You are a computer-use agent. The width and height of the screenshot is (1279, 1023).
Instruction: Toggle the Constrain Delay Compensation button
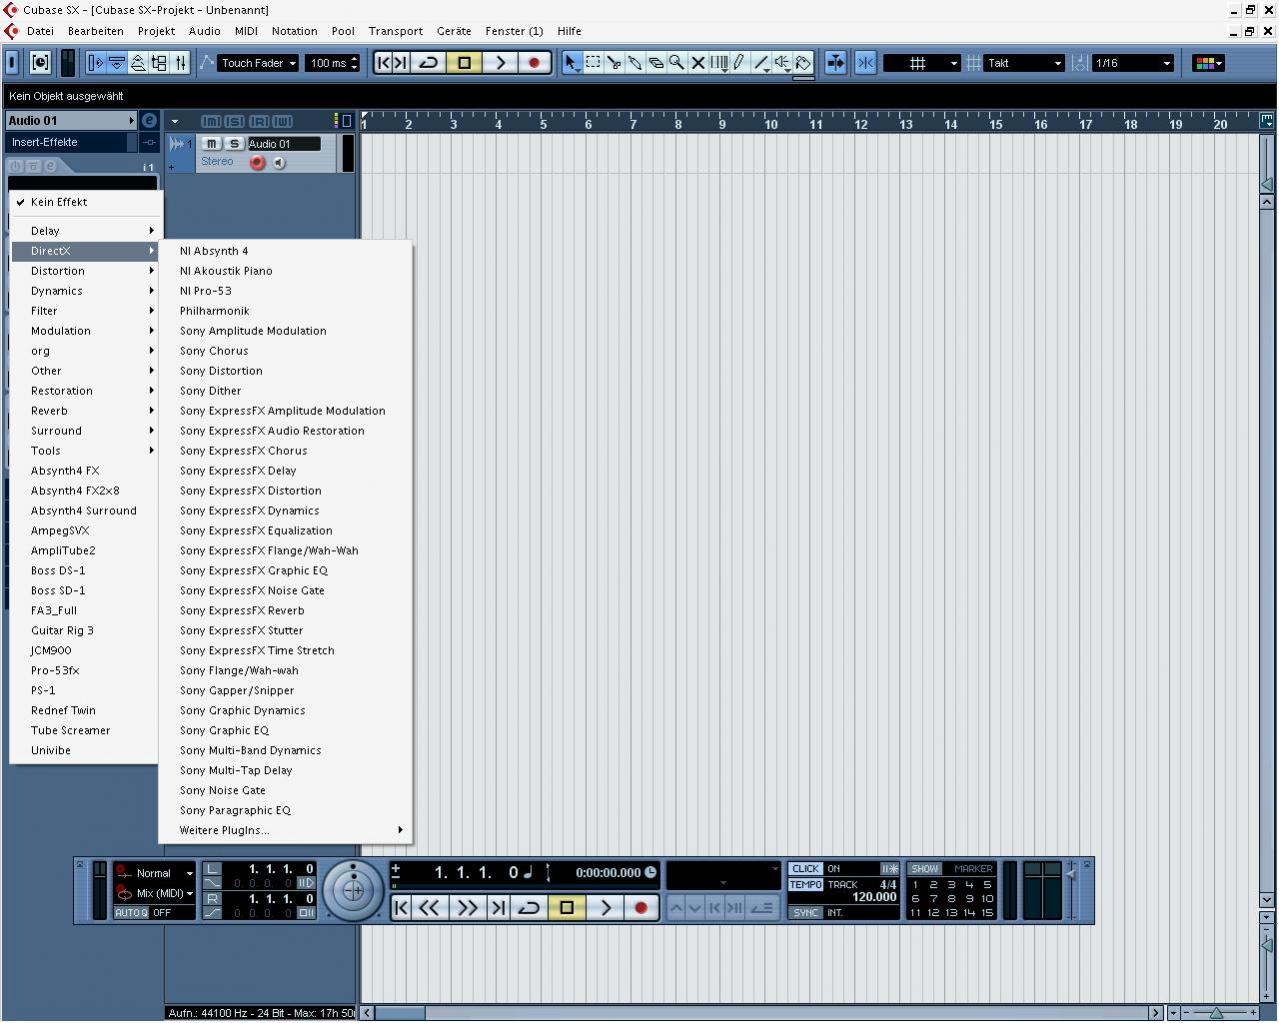click(40, 63)
